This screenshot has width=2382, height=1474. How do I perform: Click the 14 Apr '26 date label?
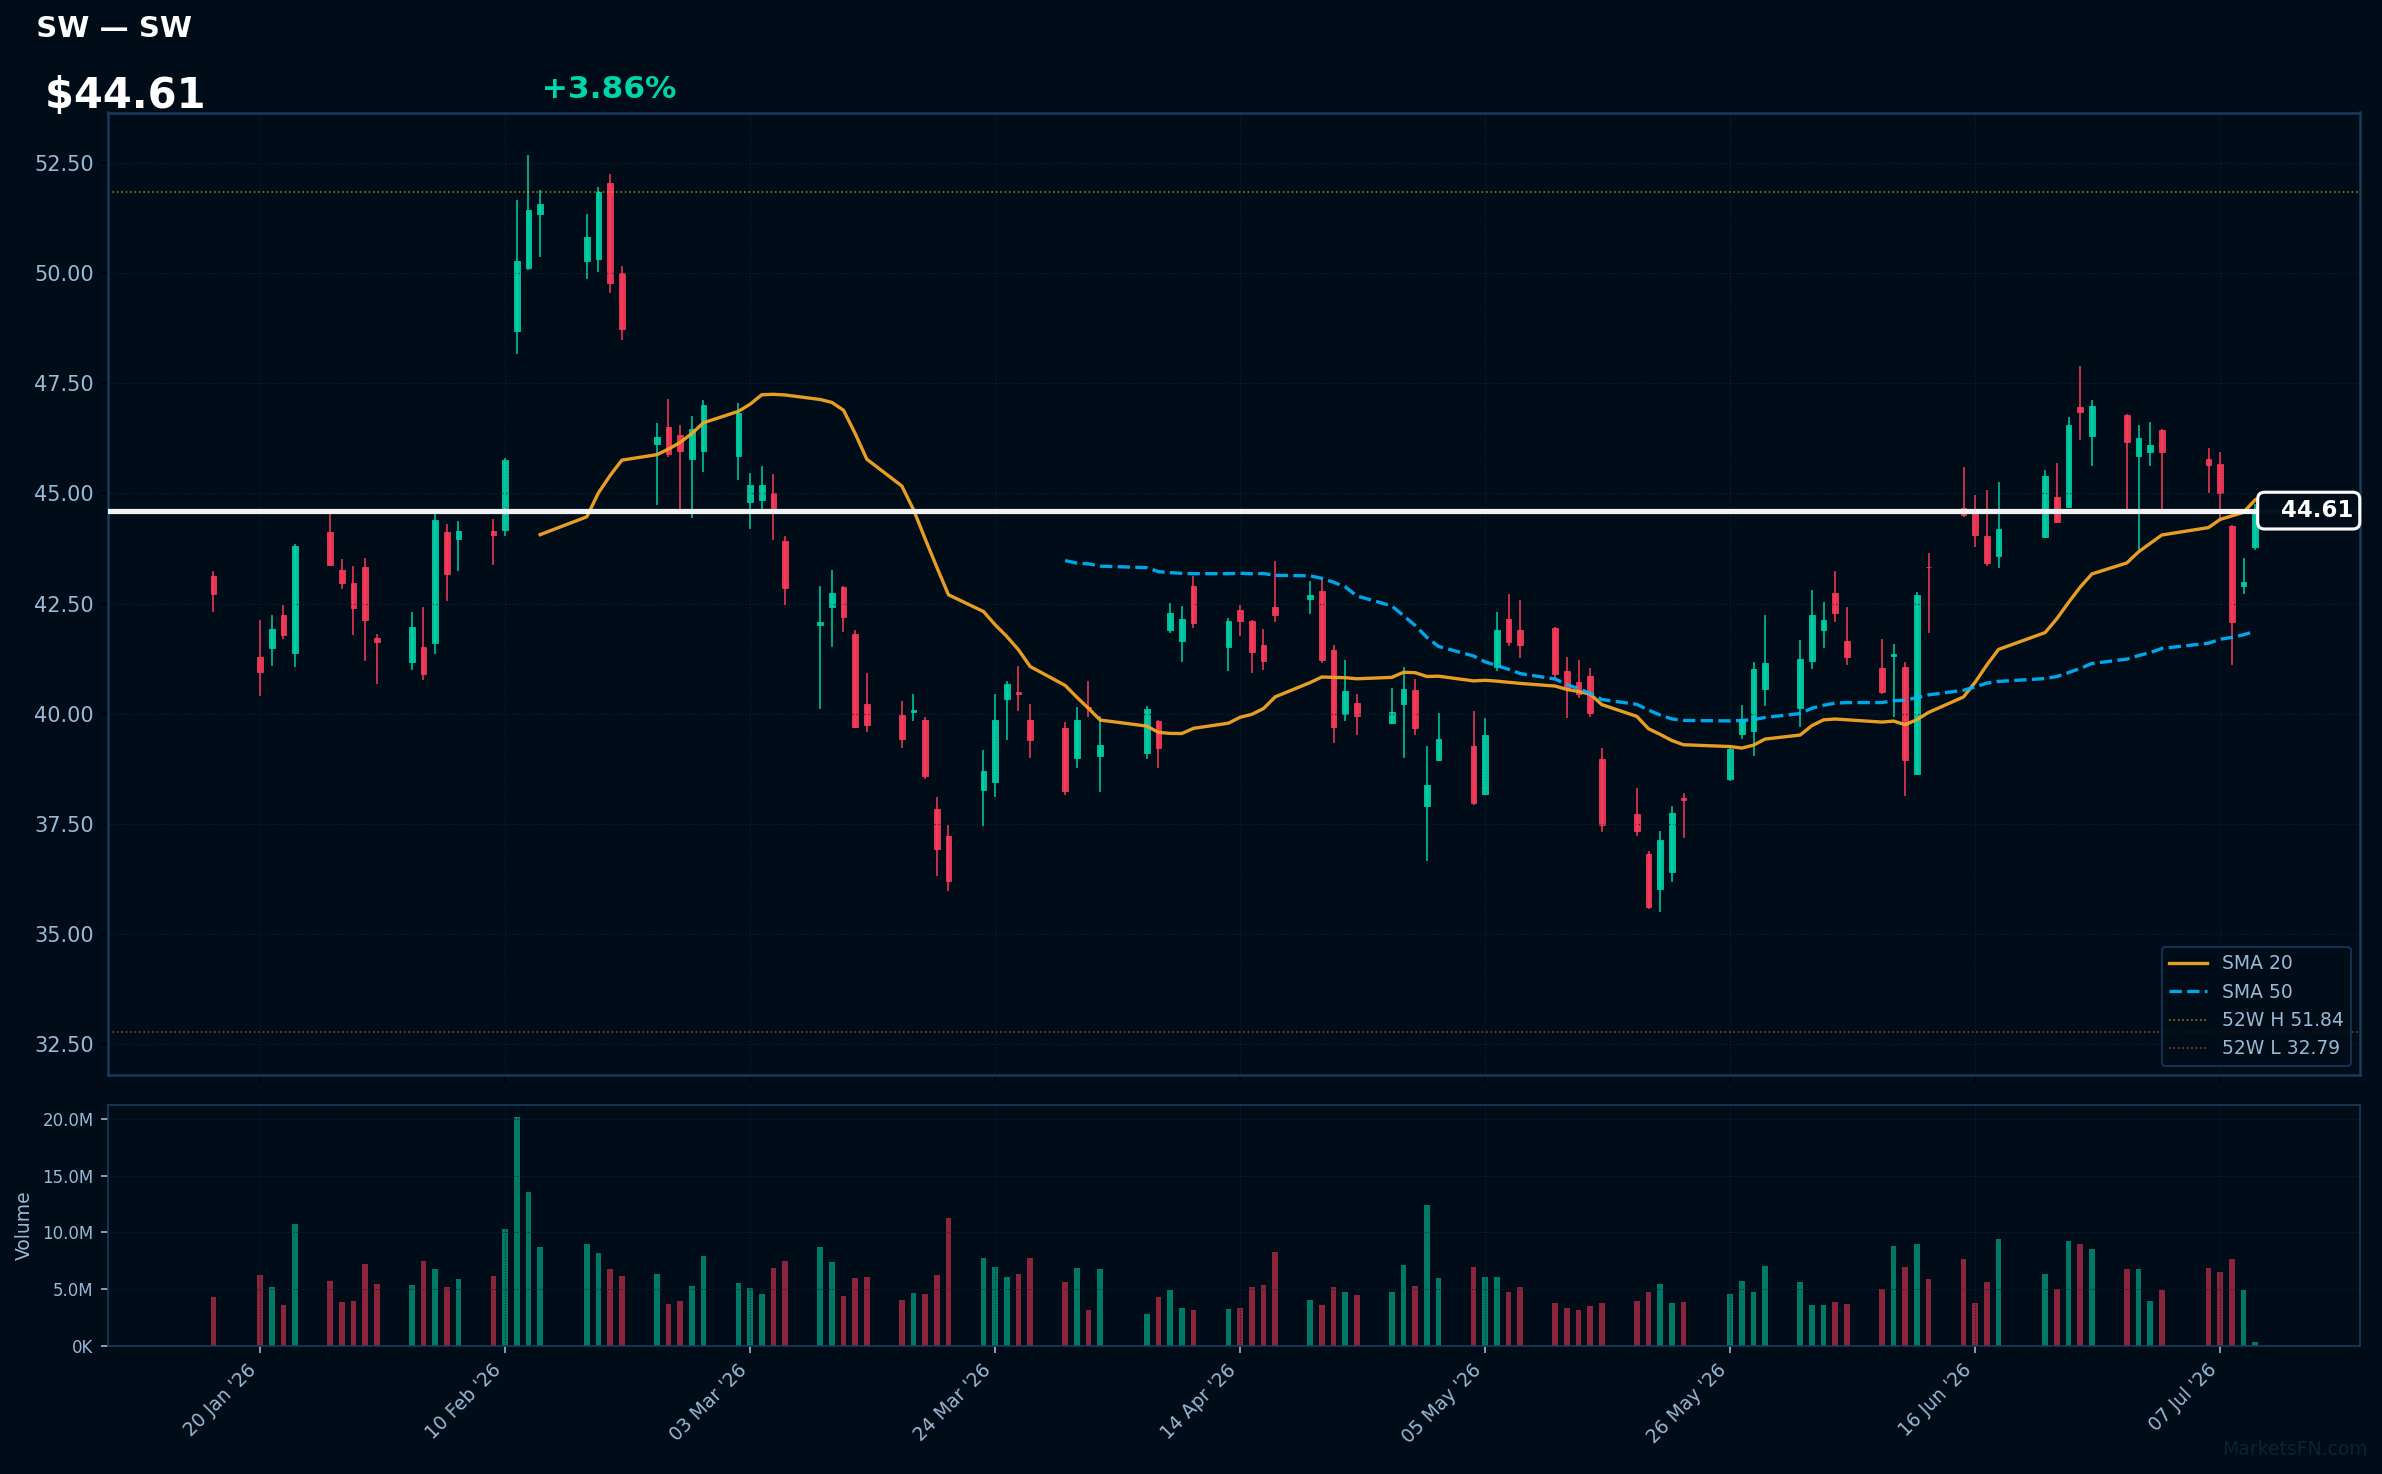click(x=1198, y=1401)
